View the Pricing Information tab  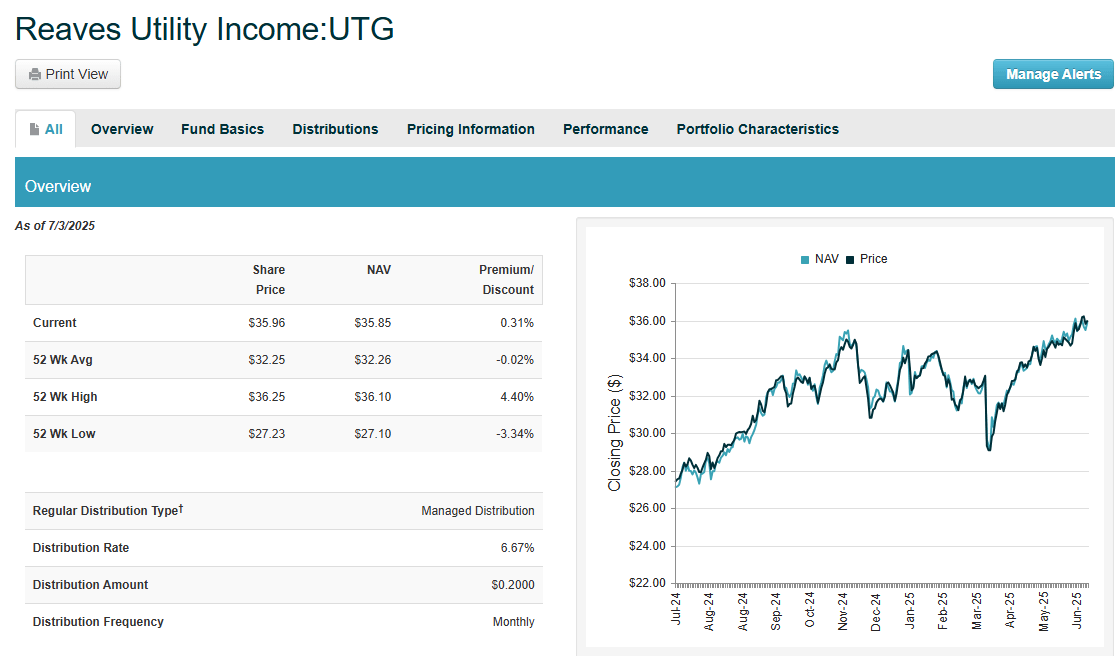[470, 129]
